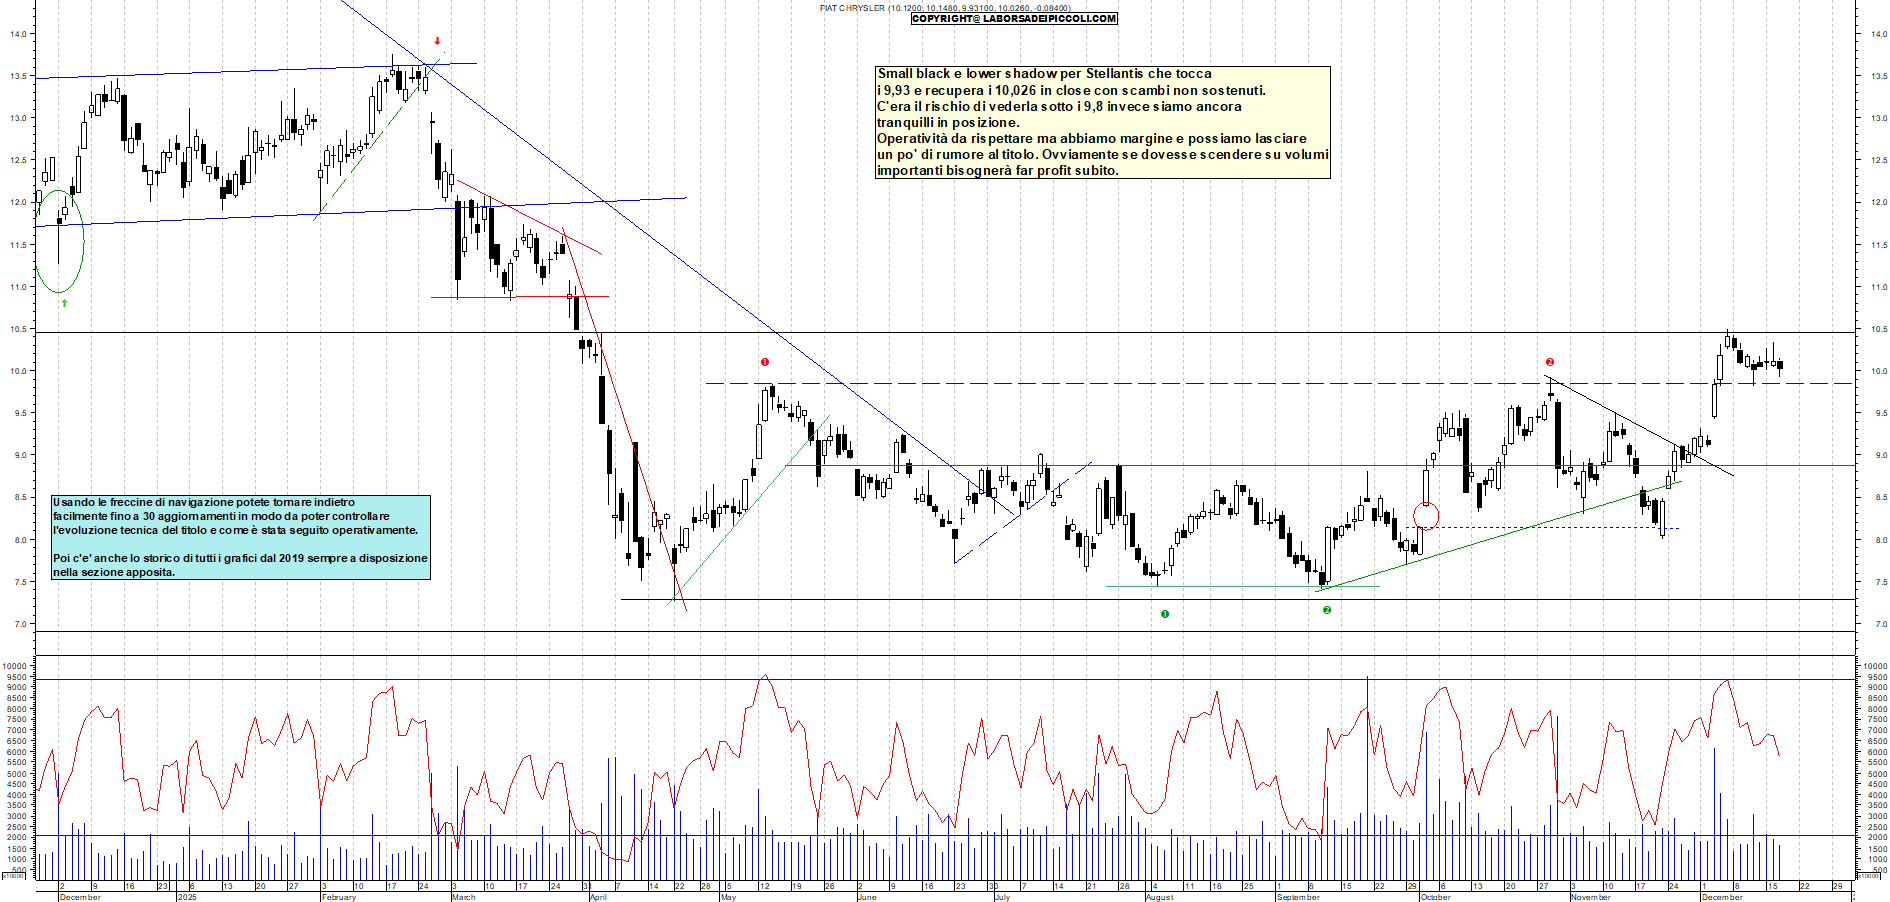Image resolution: width=1890 pixels, height=902 pixels.
Task: Click the cyan navigation info box
Action: pyautogui.click(x=241, y=537)
